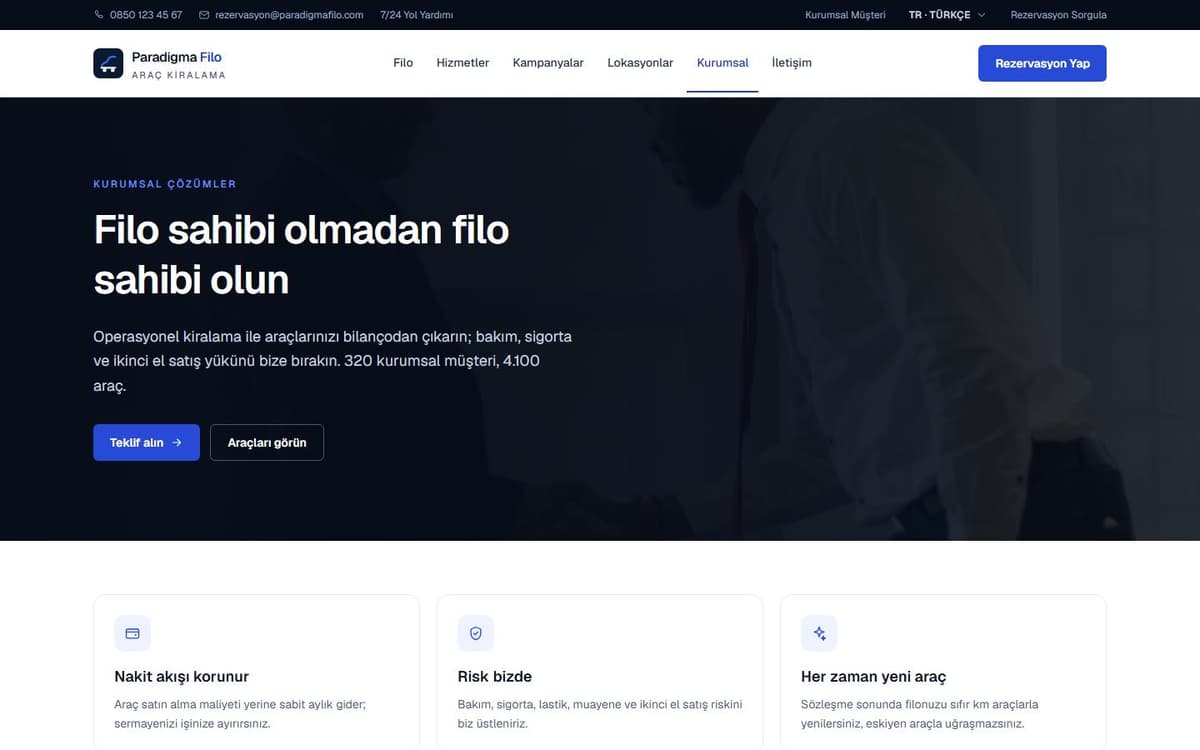Viewport: 1200px width, 750px height.
Task: Click the phone icon in top bar
Action: point(98,15)
